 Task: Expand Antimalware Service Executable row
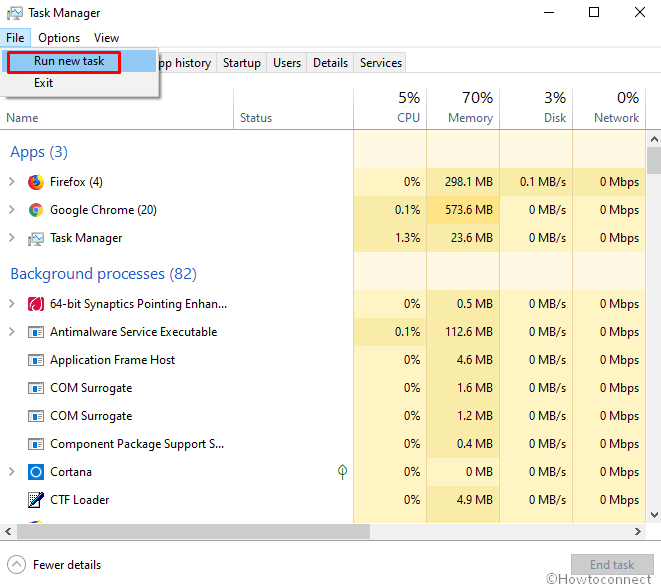point(12,332)
